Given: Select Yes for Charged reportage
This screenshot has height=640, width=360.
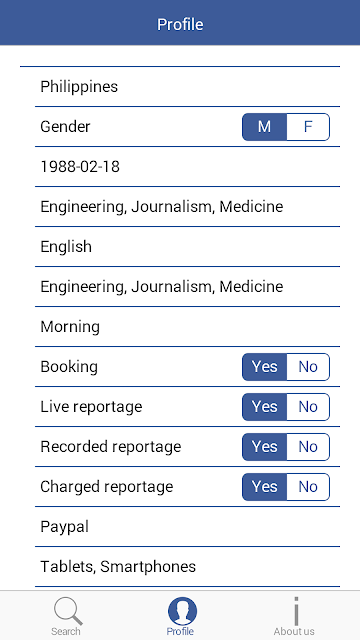Looking at the screenshot, I should tap(264, 487).
